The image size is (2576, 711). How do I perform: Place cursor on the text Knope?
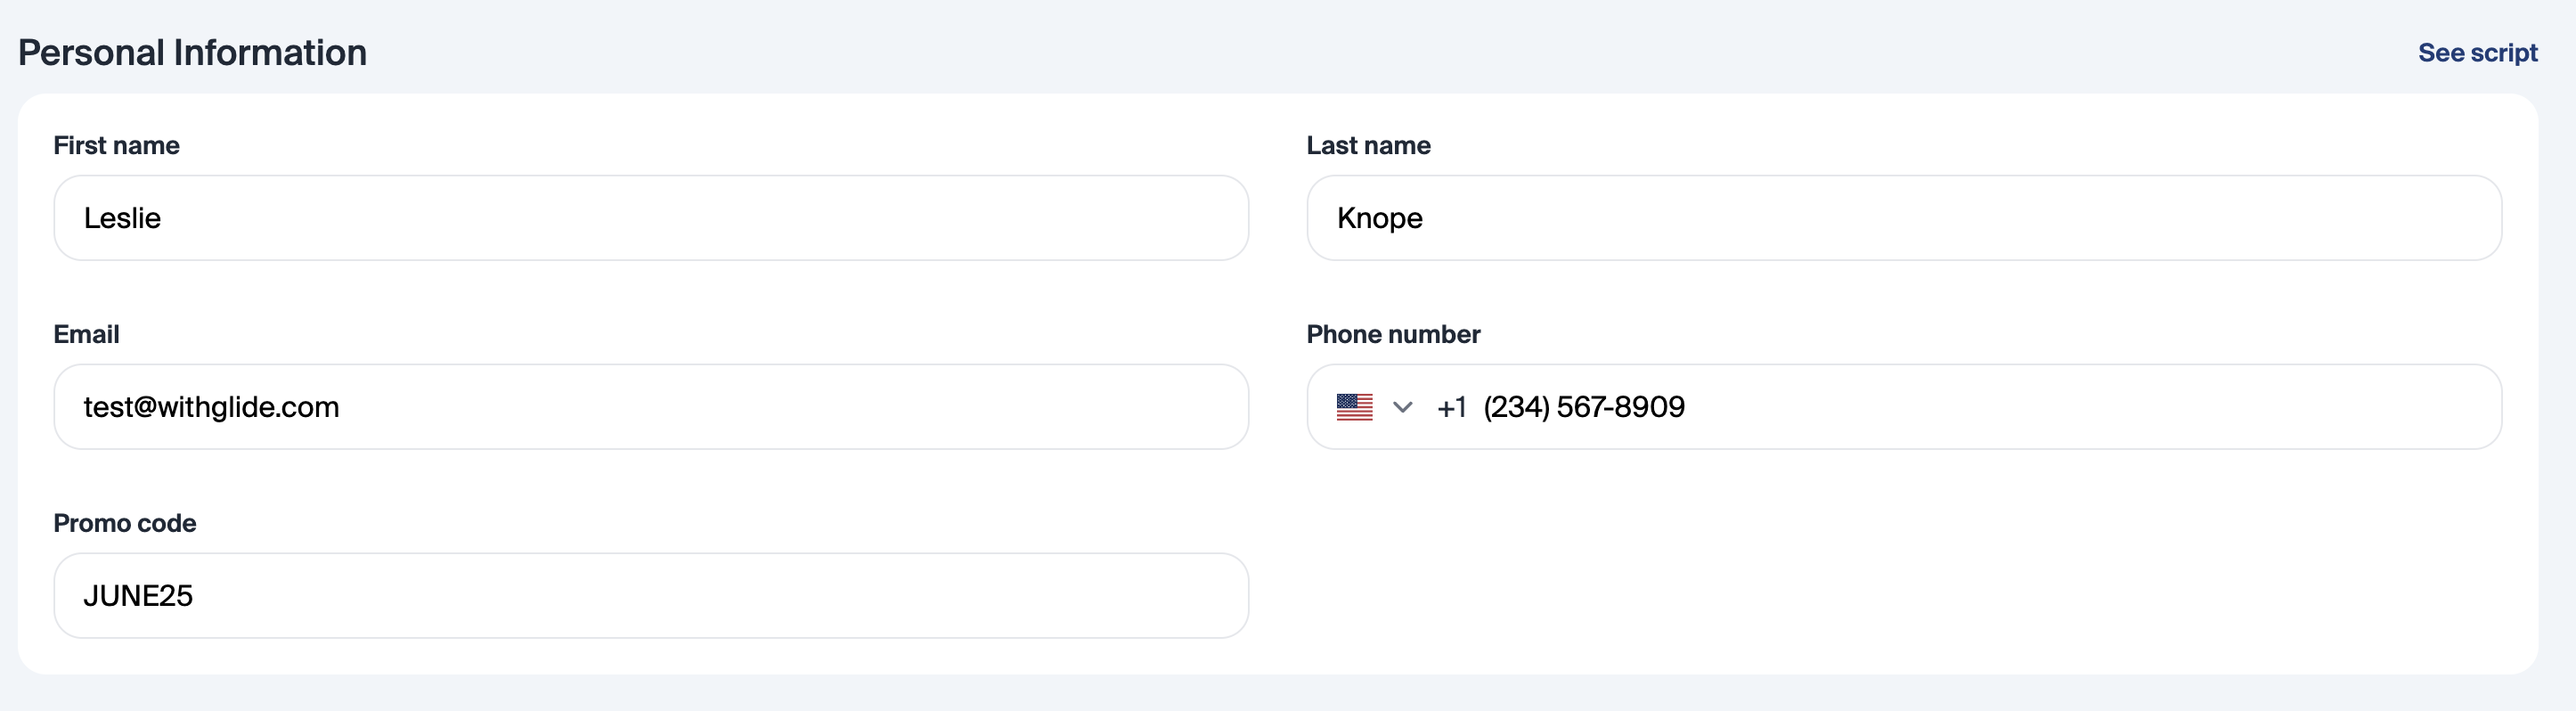(1379, 218)
